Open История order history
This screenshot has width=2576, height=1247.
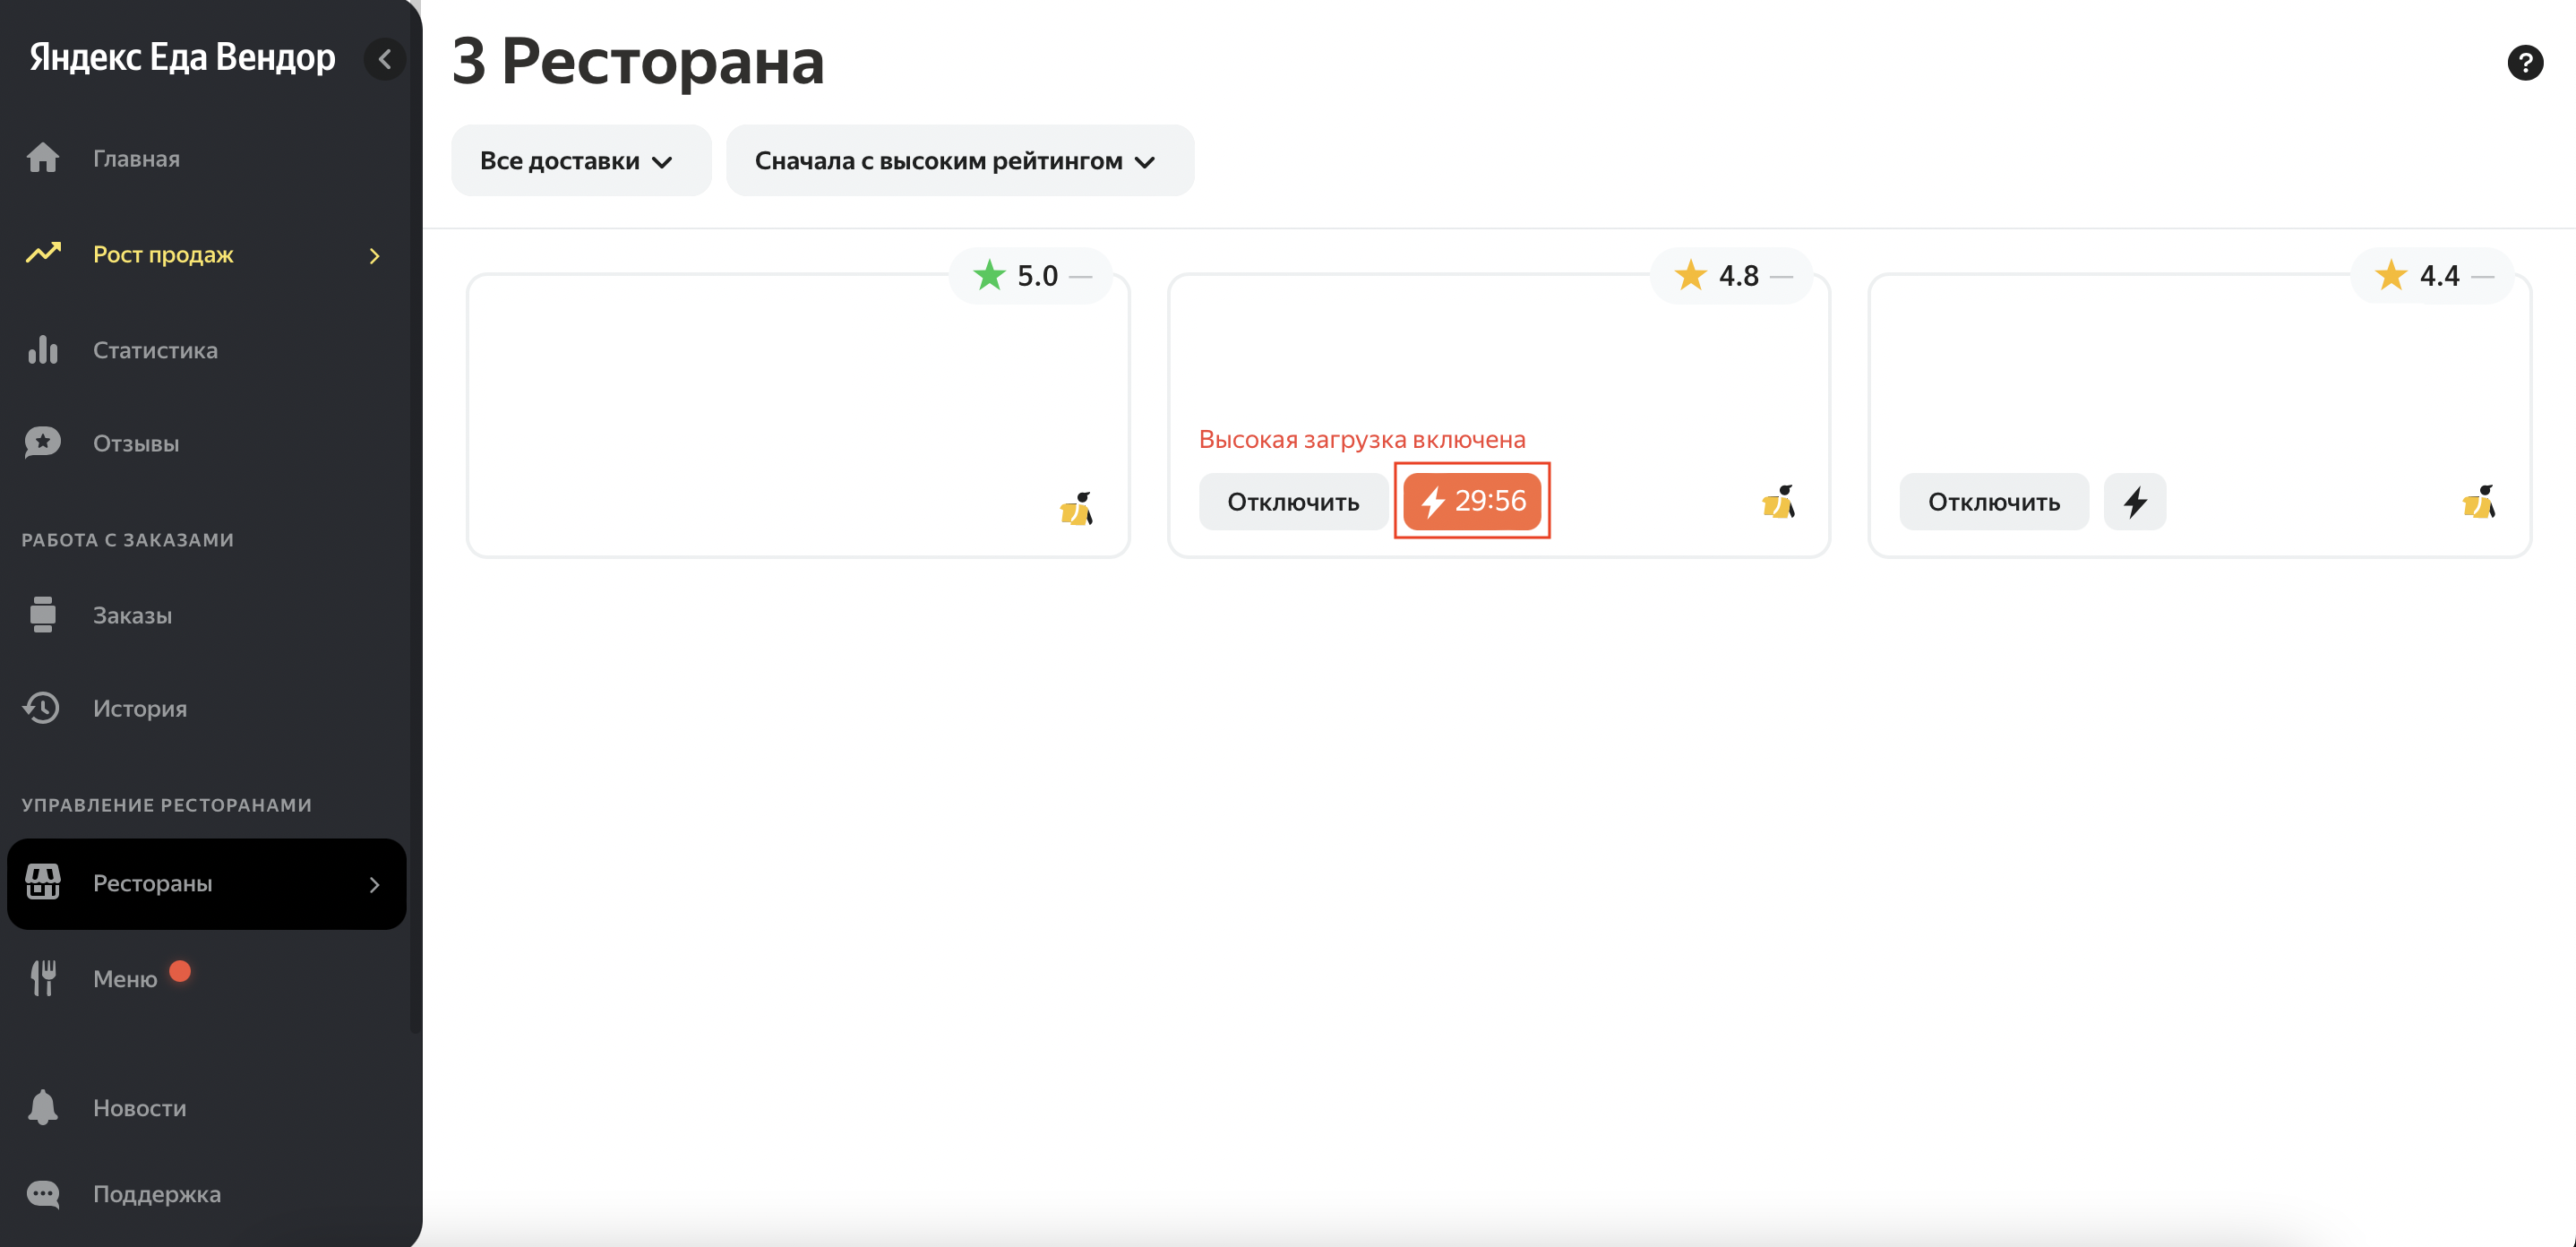tap(139, 708)
